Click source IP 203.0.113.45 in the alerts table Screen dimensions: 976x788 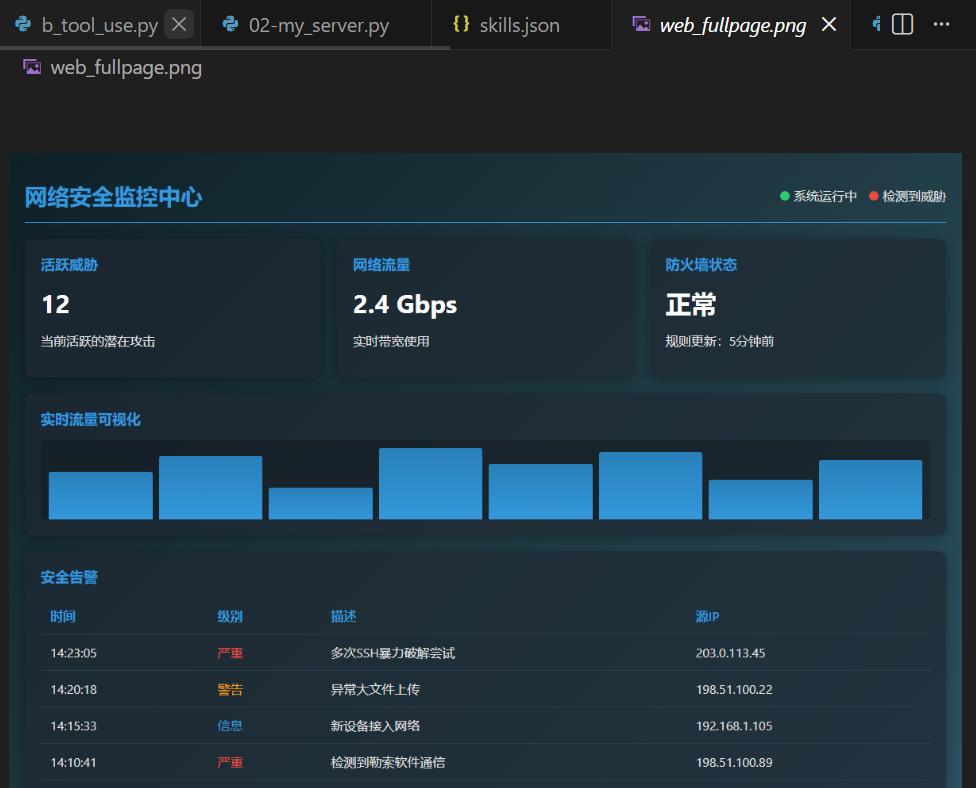730,653
